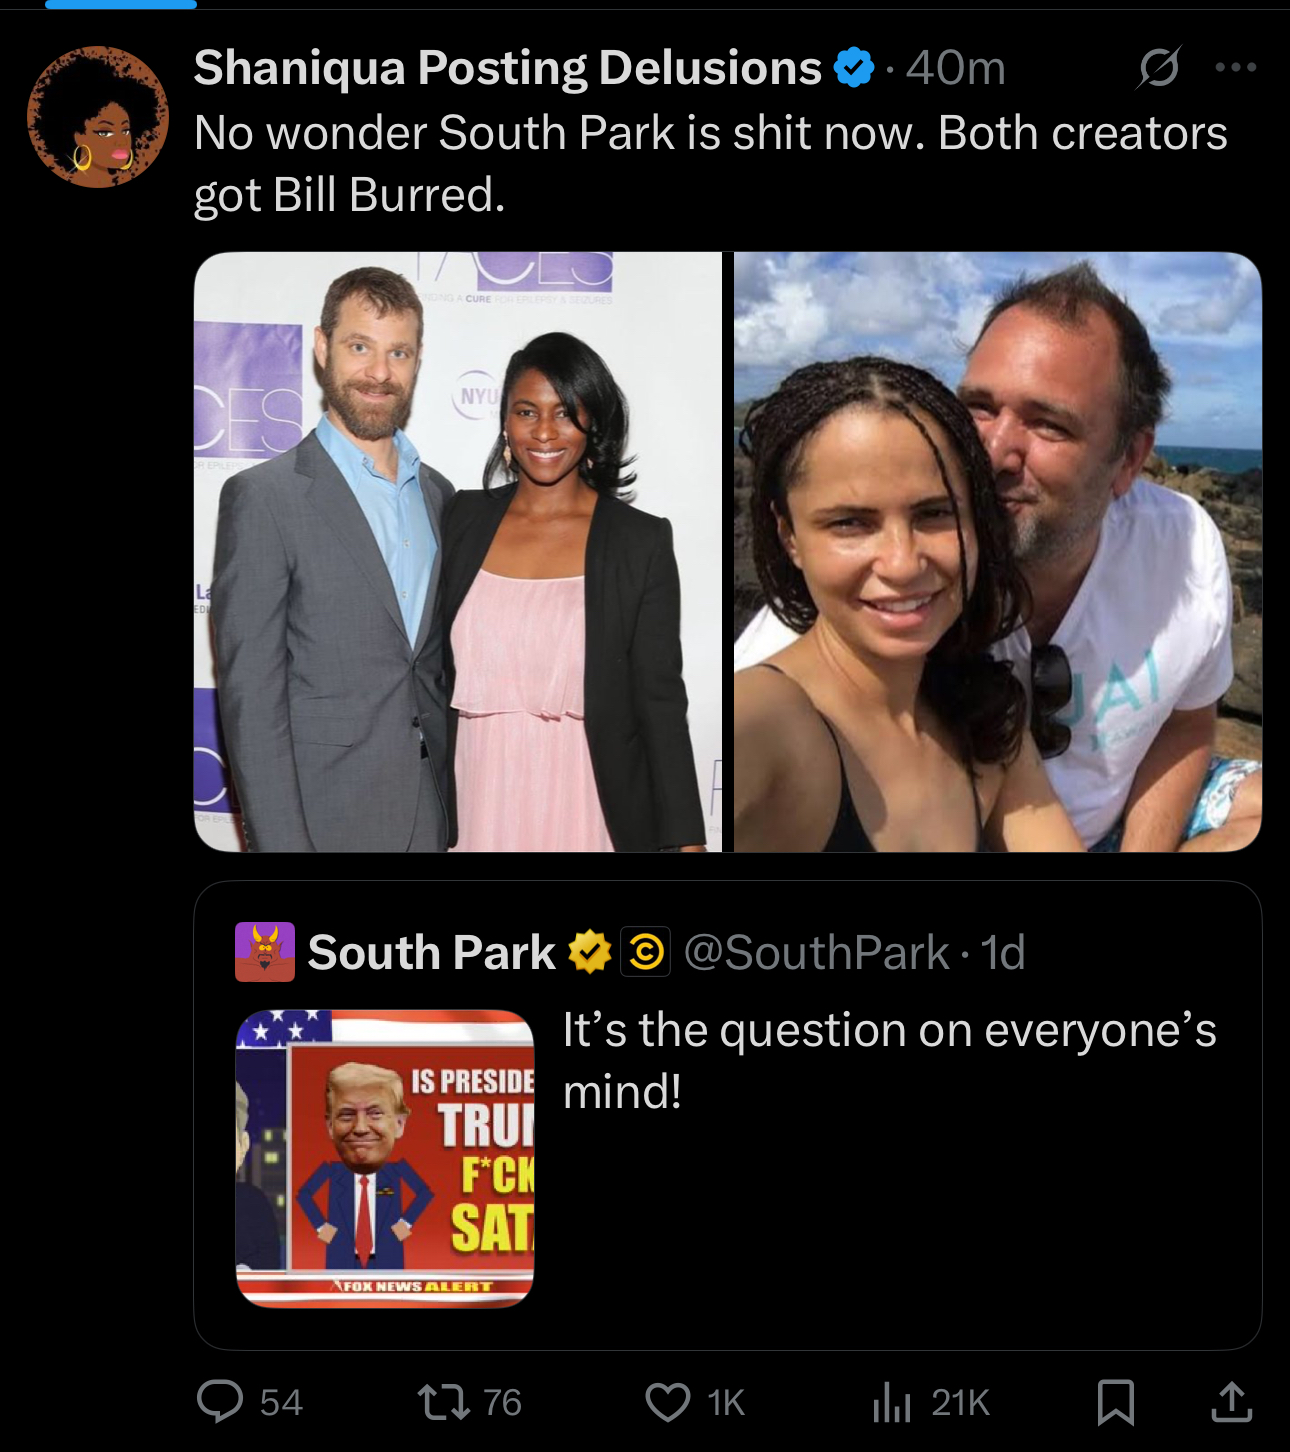Open Shaniqua Posting Delusions profile avatar
The image size is (1290, 1452).
pyautogui.click(x=98, y=117)
